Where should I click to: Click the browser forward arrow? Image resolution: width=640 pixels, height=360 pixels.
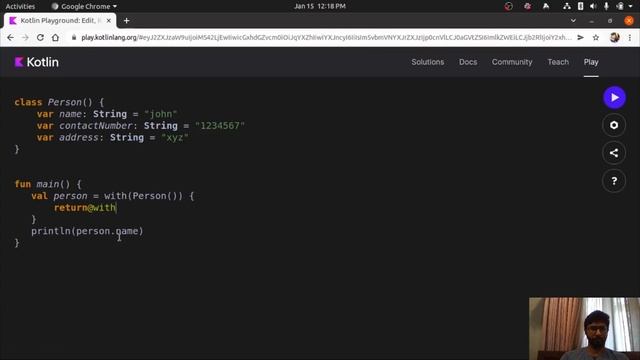tap(25, 38)
